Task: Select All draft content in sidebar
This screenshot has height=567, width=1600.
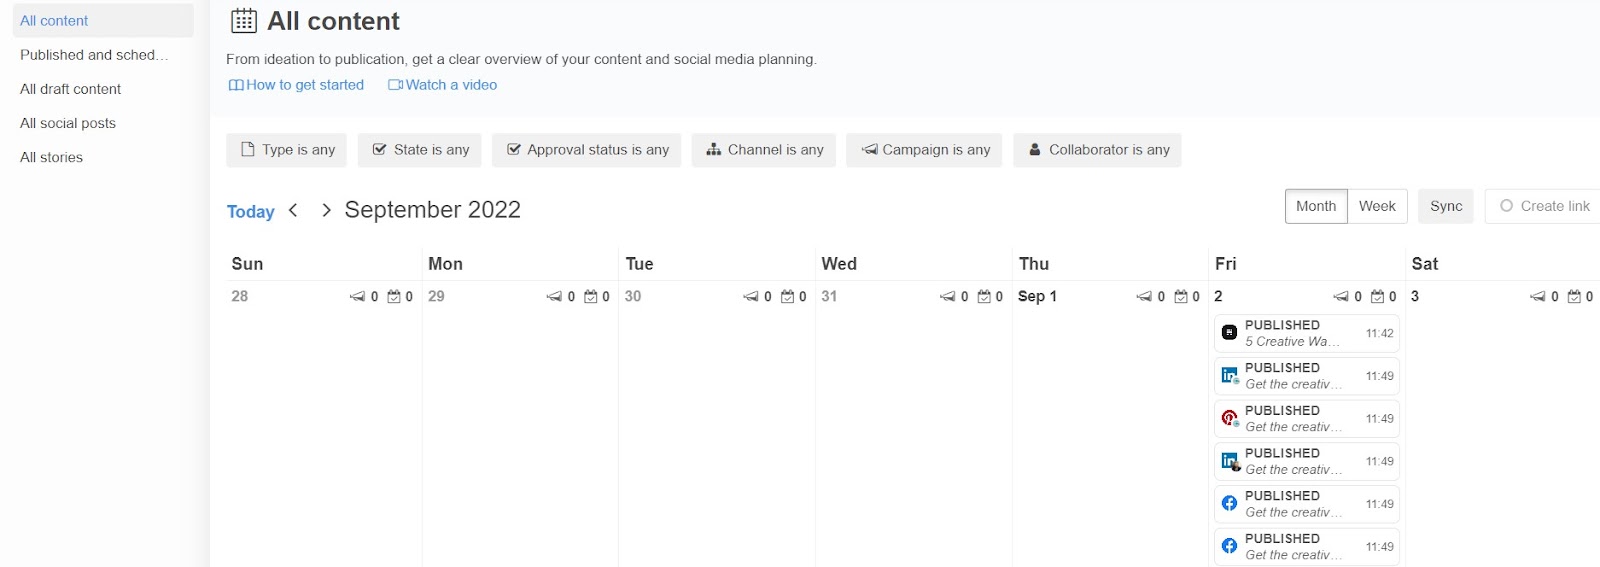Action: click(70, 89)
